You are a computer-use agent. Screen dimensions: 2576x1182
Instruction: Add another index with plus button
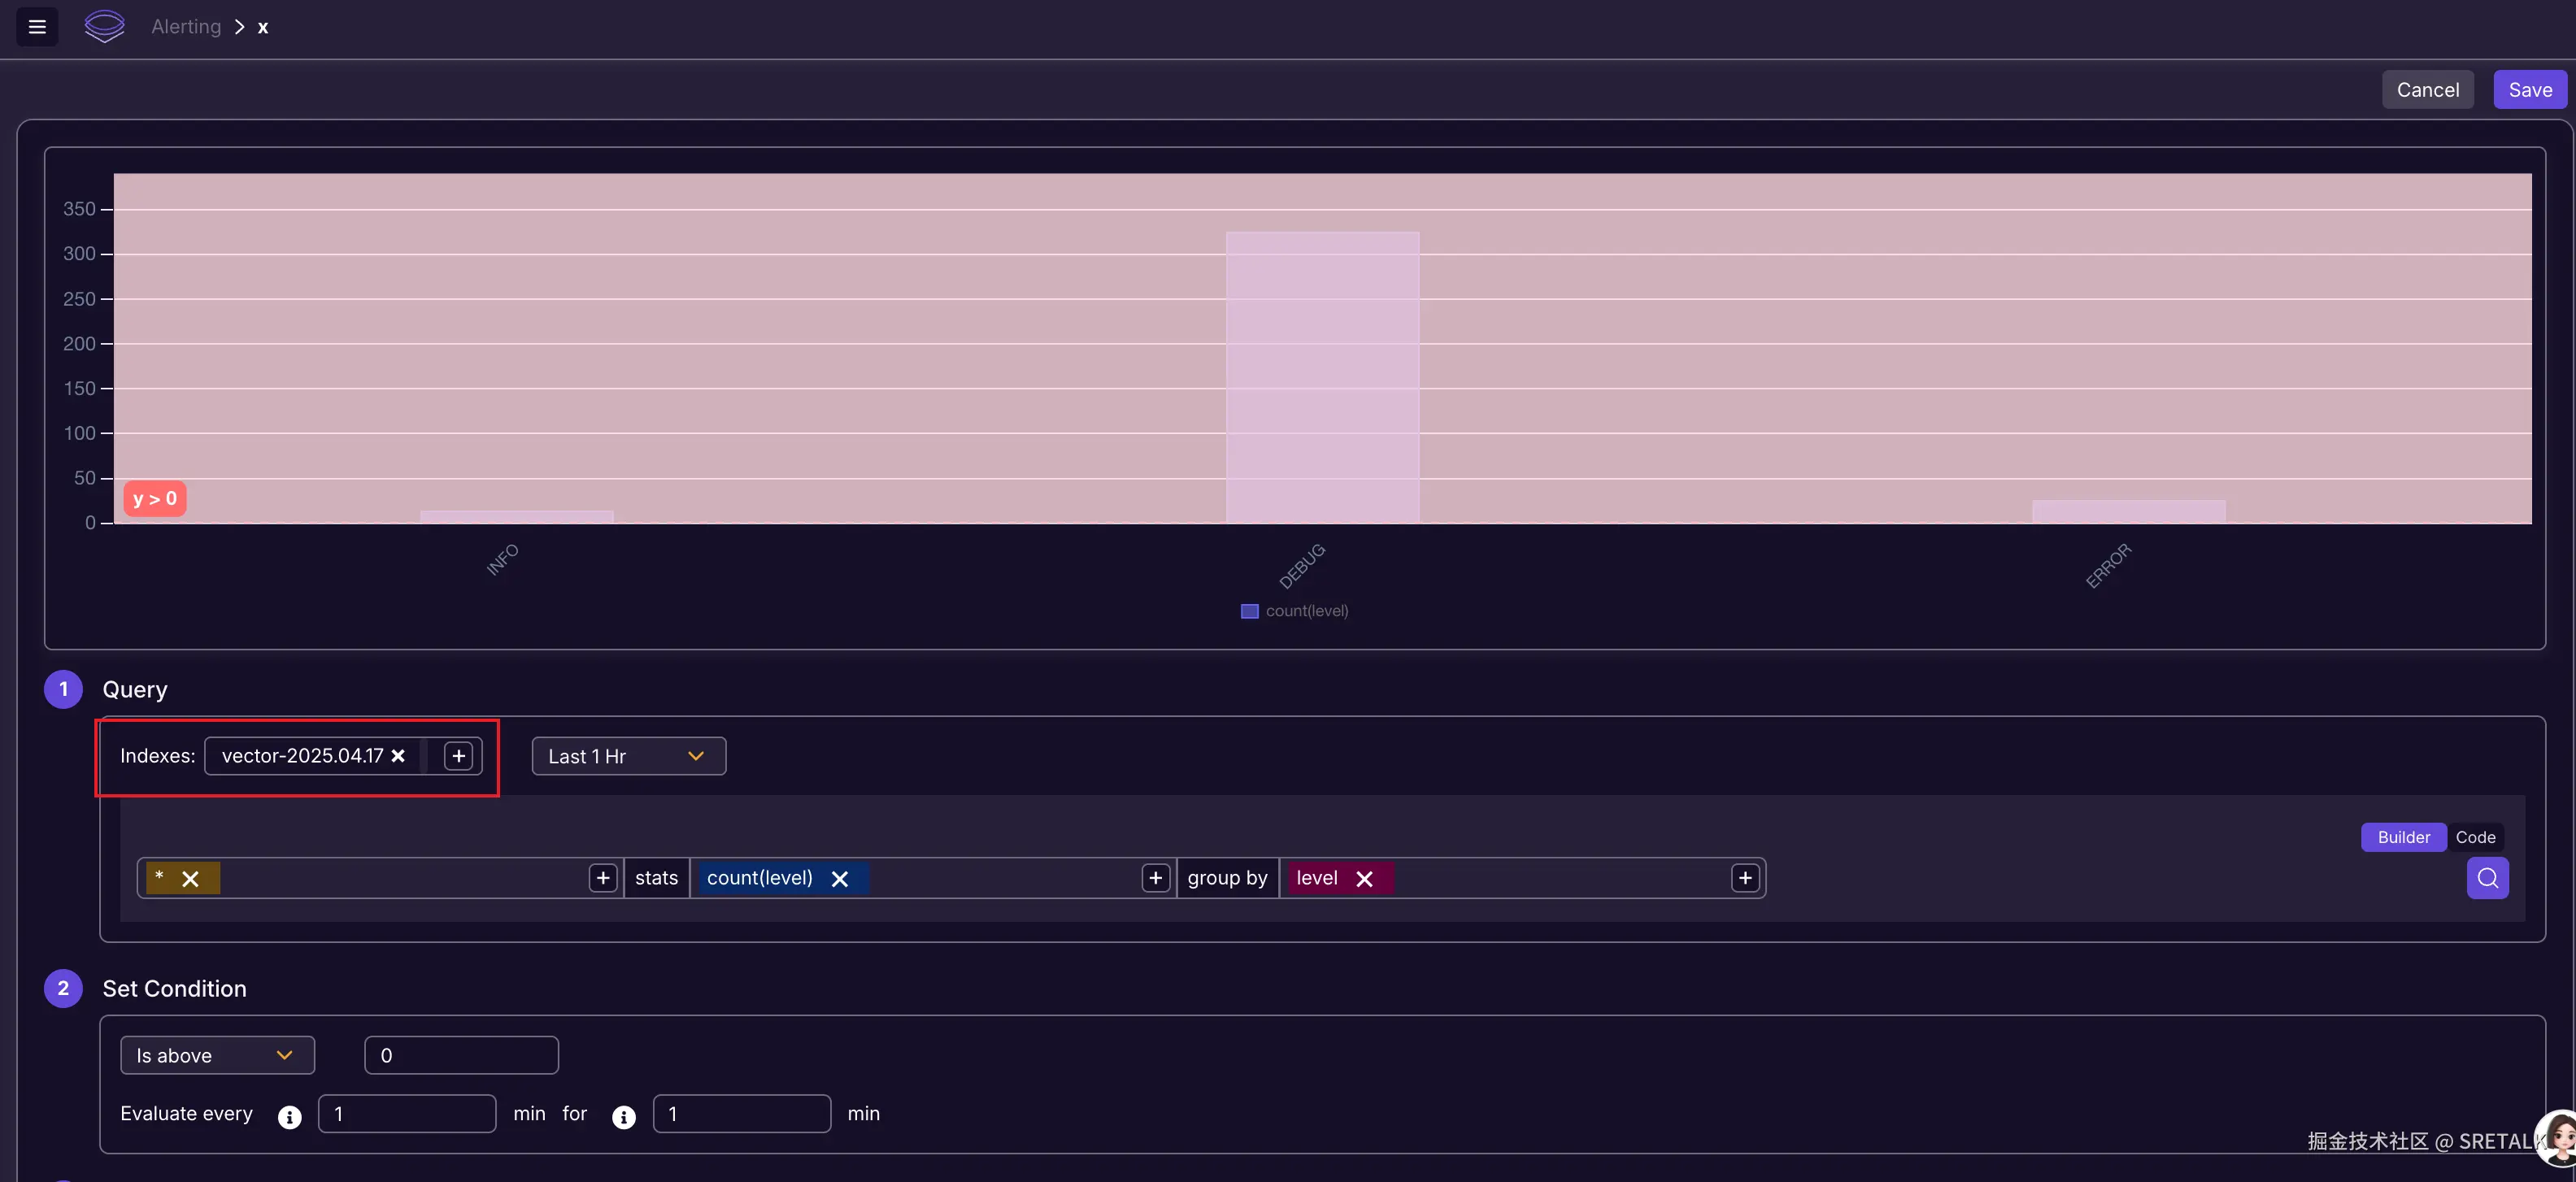[458, 756]
